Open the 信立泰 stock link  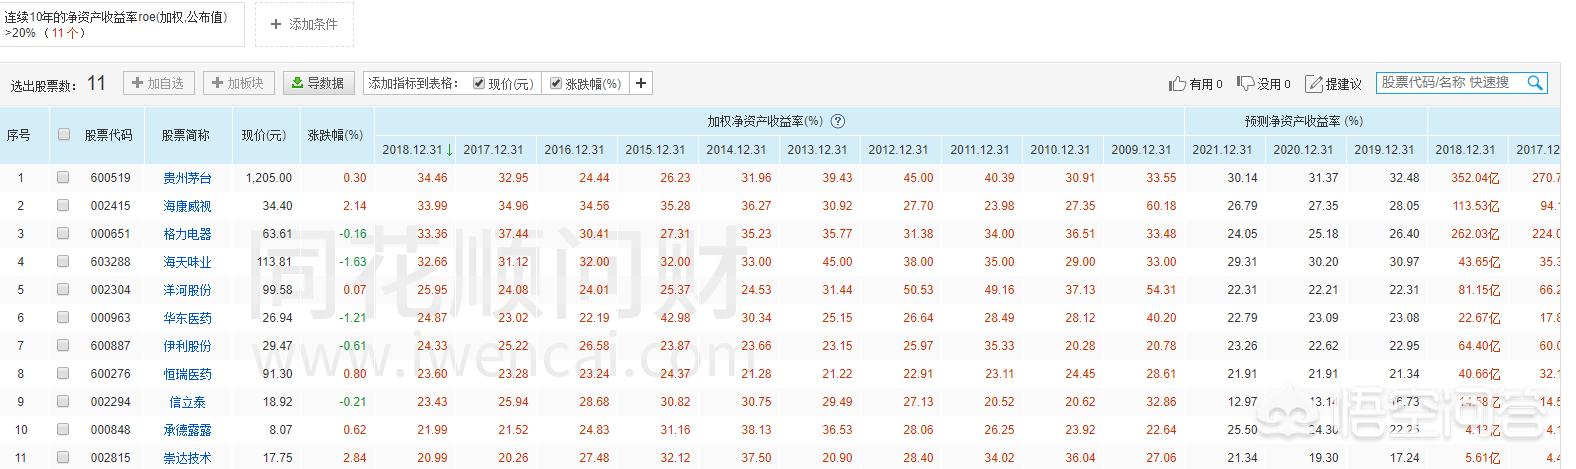[187, 402]
